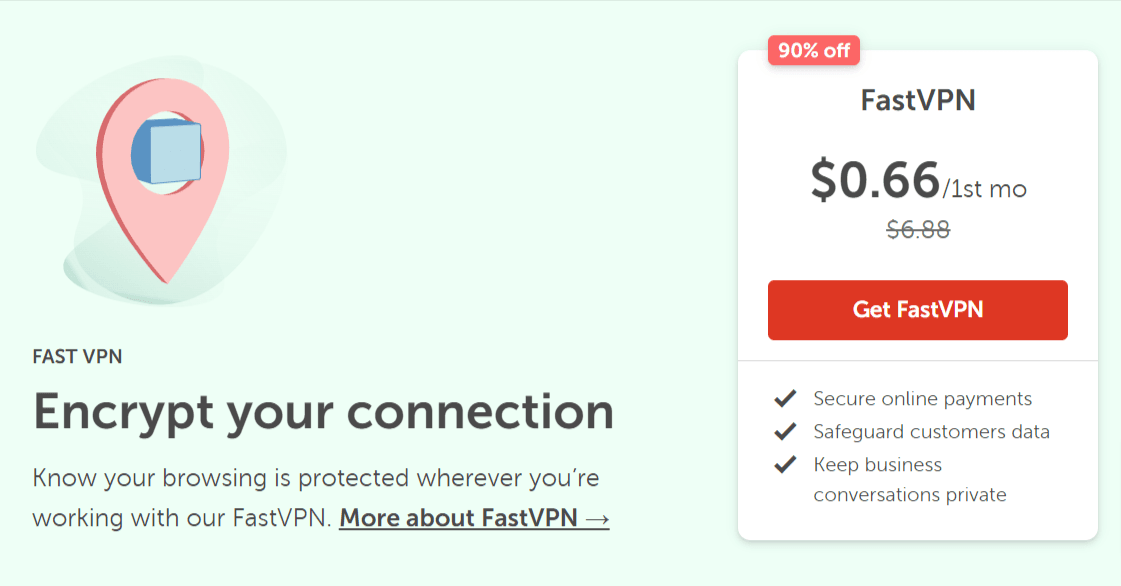Viewport: 1121px width, 586px height.
Task: Click the checkmark beside Secure online payments
Action: coord(784,398)
